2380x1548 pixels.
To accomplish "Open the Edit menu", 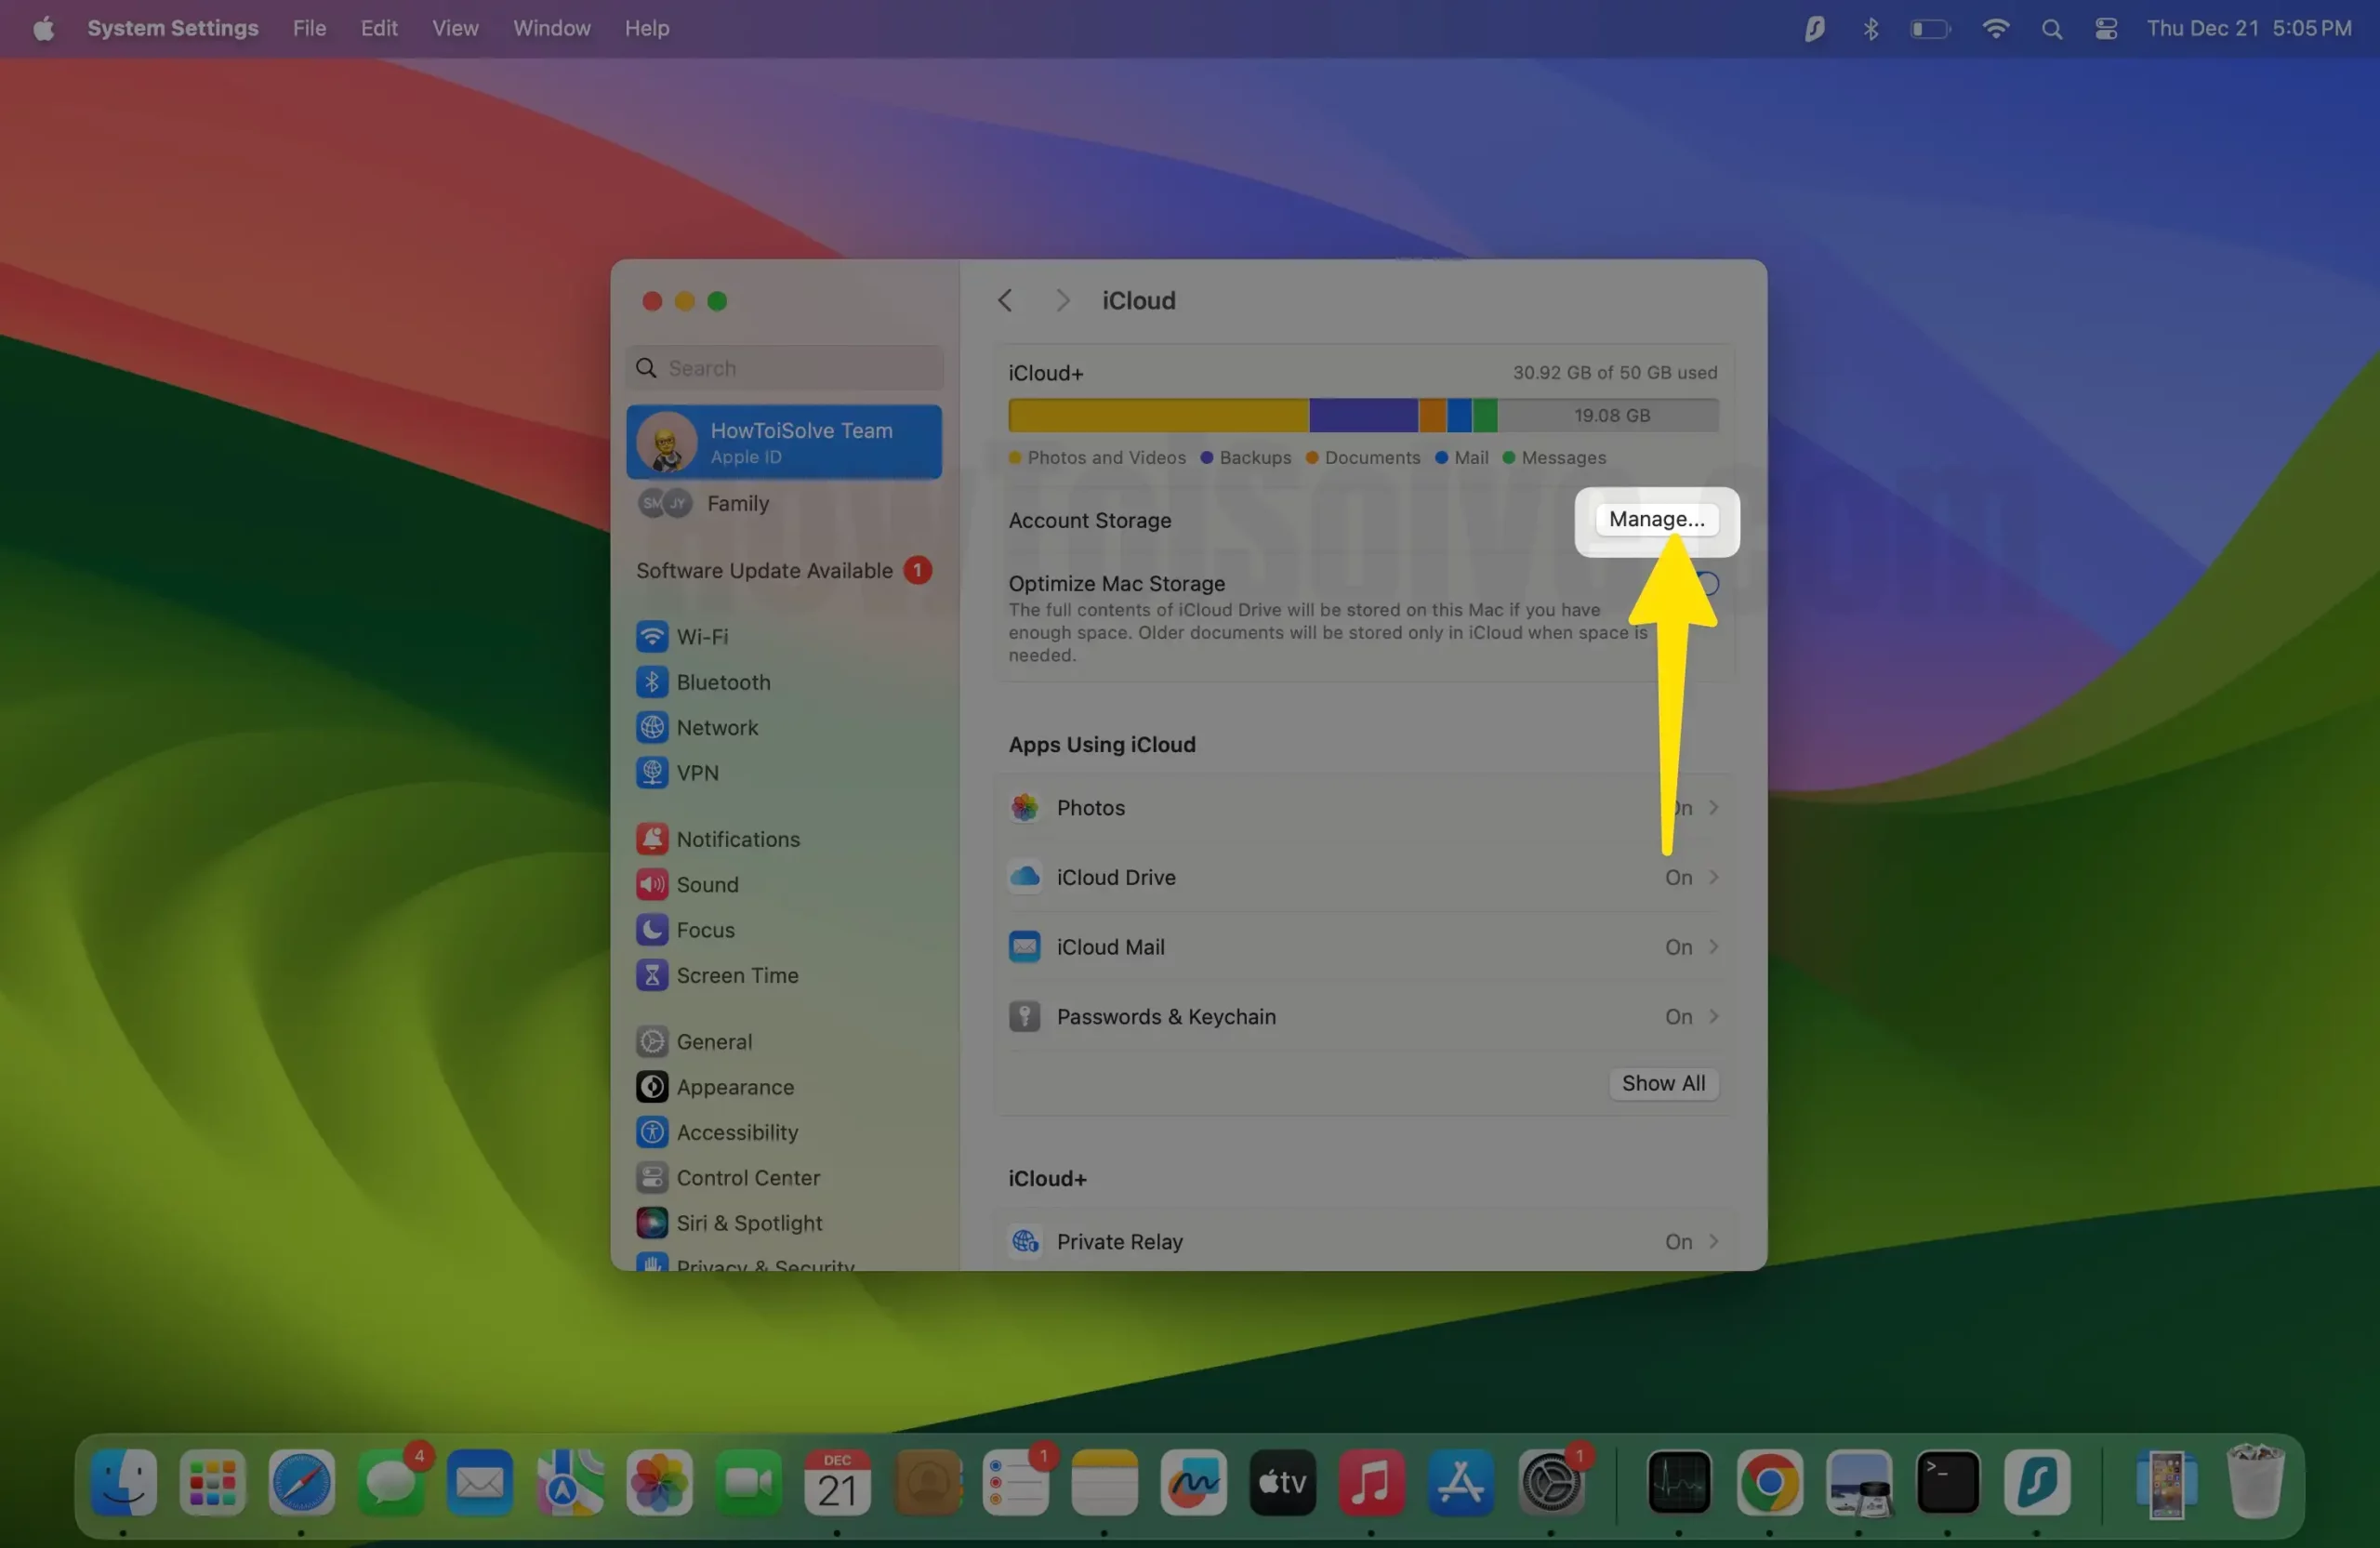I will pyautogui.click(x=379, y=28).
